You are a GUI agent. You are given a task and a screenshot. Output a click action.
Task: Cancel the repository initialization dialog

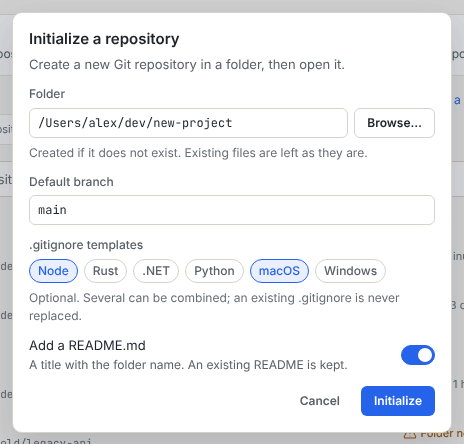coord(320,401)
